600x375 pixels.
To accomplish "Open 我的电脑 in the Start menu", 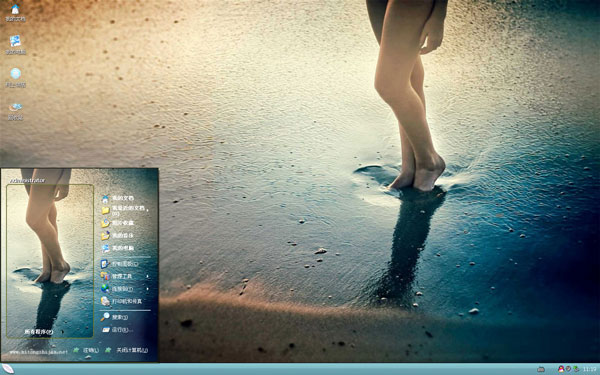I will (118, 248).
